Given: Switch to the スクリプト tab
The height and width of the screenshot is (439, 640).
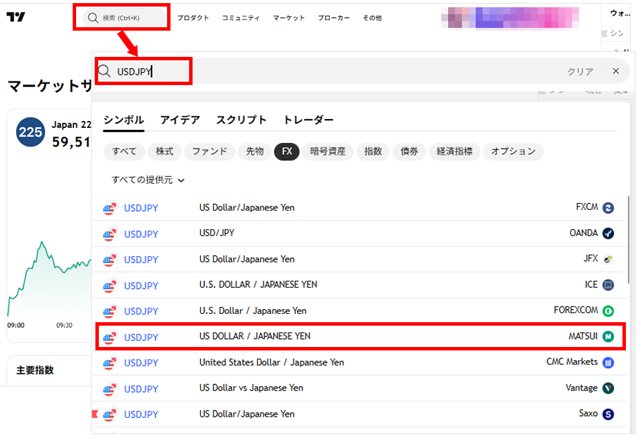Looking at the screenshot, I should [241, 120].
